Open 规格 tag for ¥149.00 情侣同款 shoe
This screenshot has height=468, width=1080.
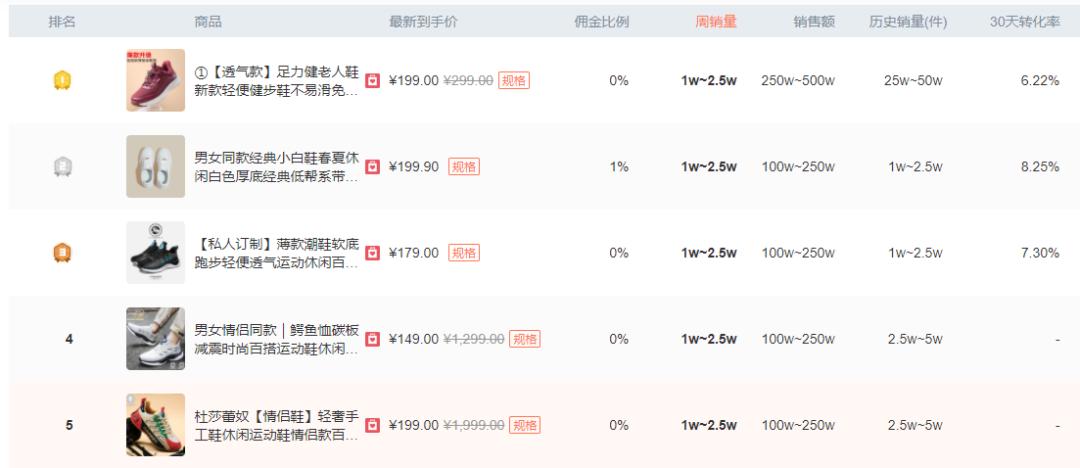click(524, 339)
